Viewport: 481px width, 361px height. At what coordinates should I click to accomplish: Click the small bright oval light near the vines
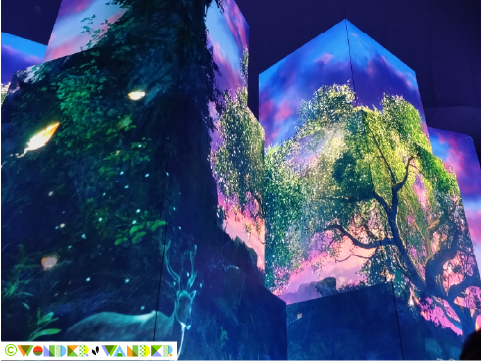(137, 95)
